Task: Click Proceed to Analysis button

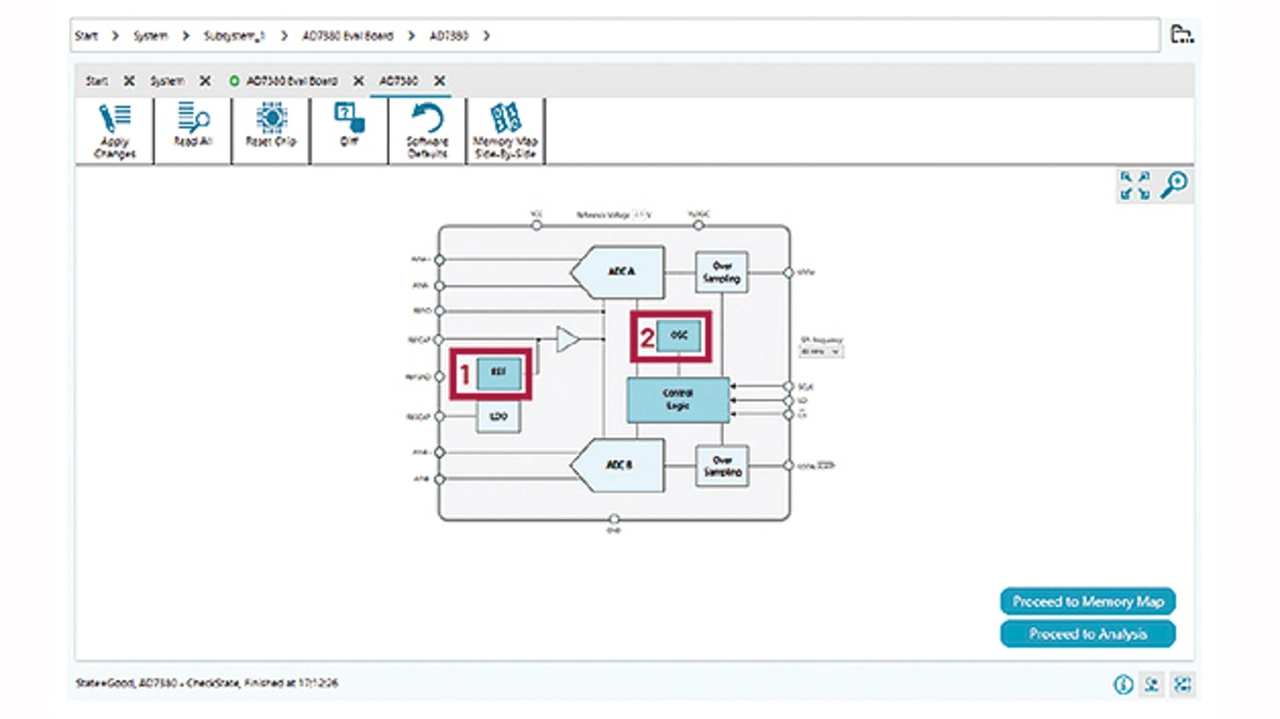Action: pyautogui.click(x=1087, y=634)
